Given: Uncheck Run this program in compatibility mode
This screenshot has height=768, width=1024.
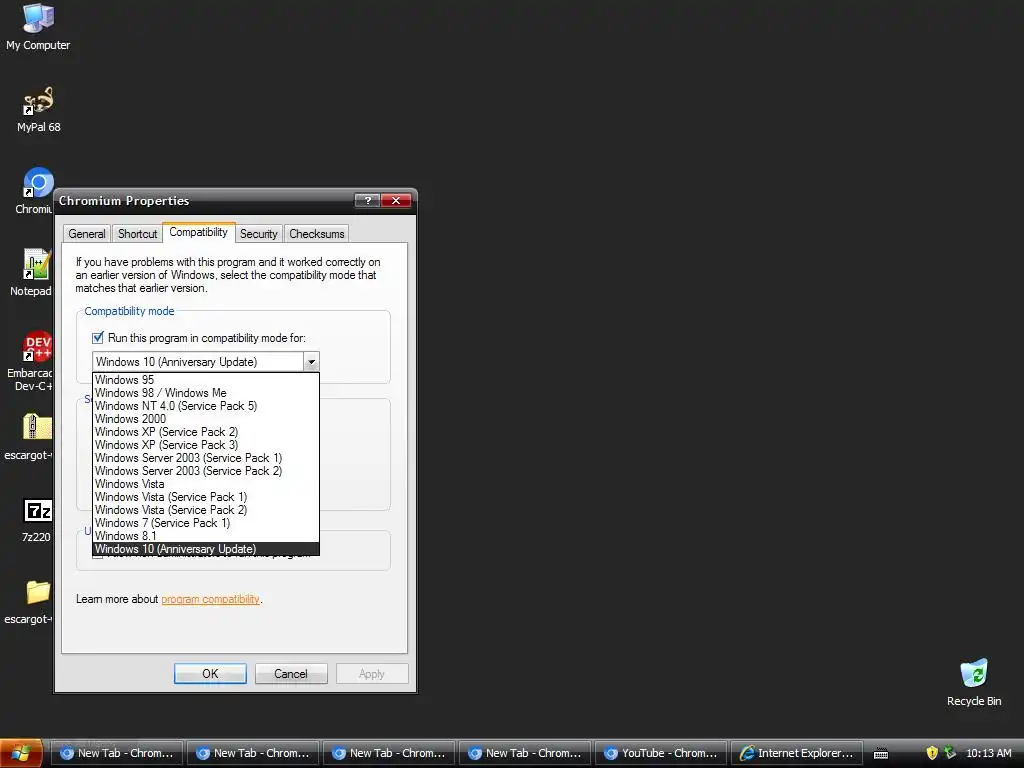Looking at the screenshot, I should 98,338.
